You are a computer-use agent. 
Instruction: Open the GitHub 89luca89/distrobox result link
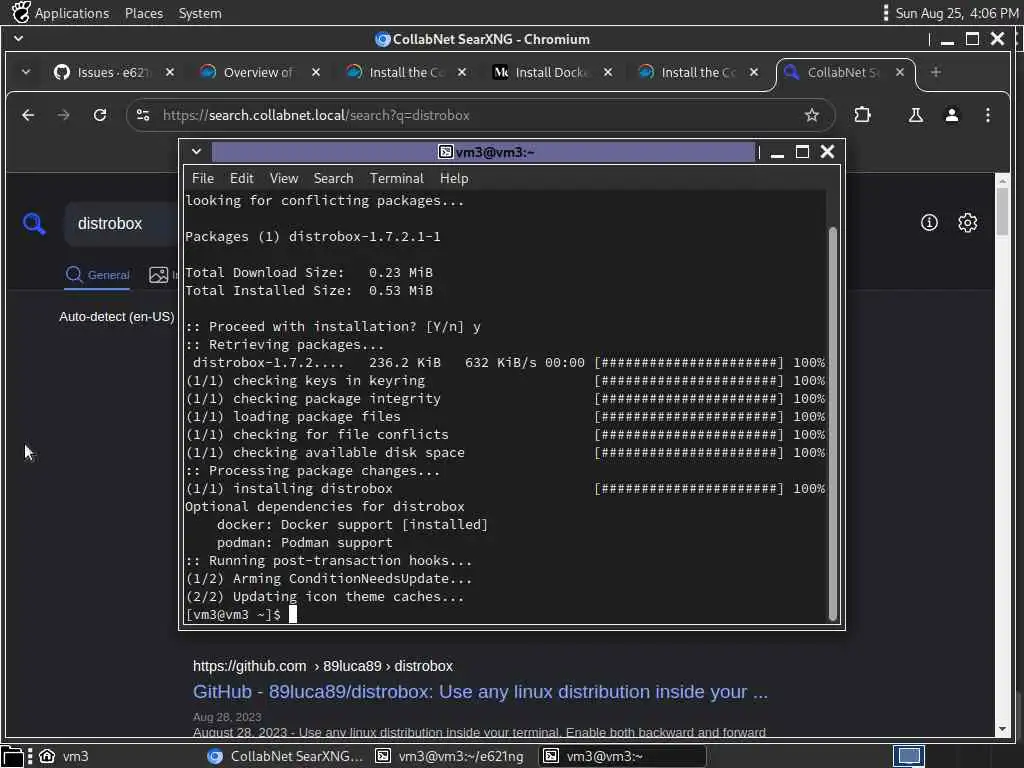[x=480, y=692]
